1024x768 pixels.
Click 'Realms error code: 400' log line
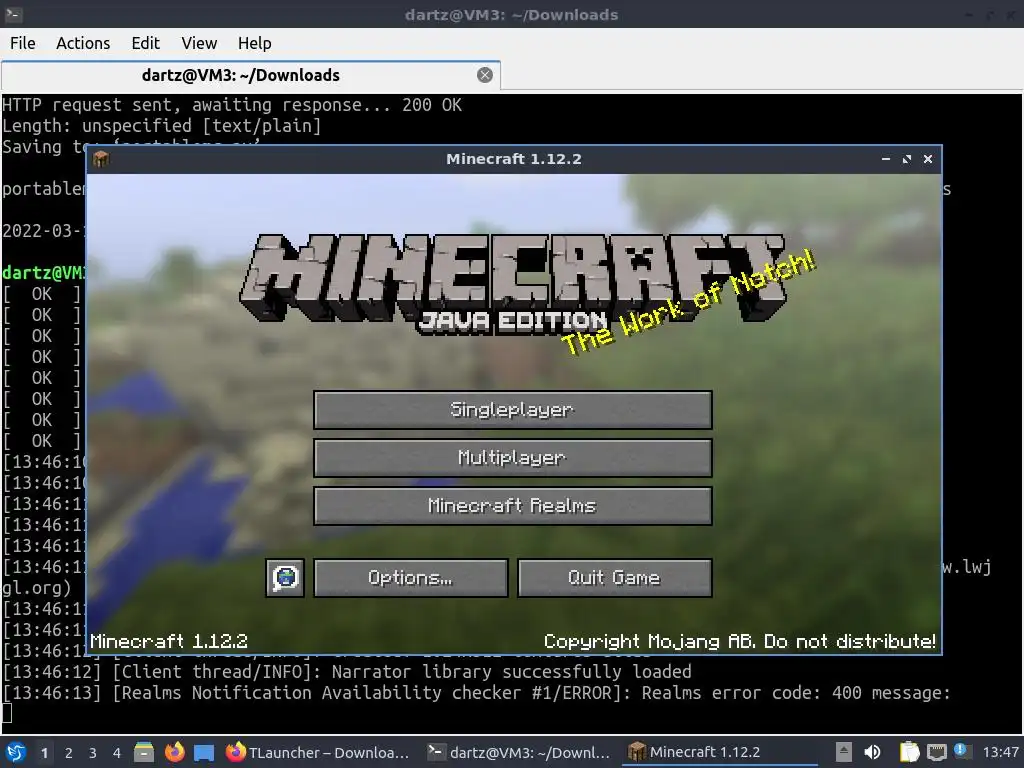click(477, 693)
